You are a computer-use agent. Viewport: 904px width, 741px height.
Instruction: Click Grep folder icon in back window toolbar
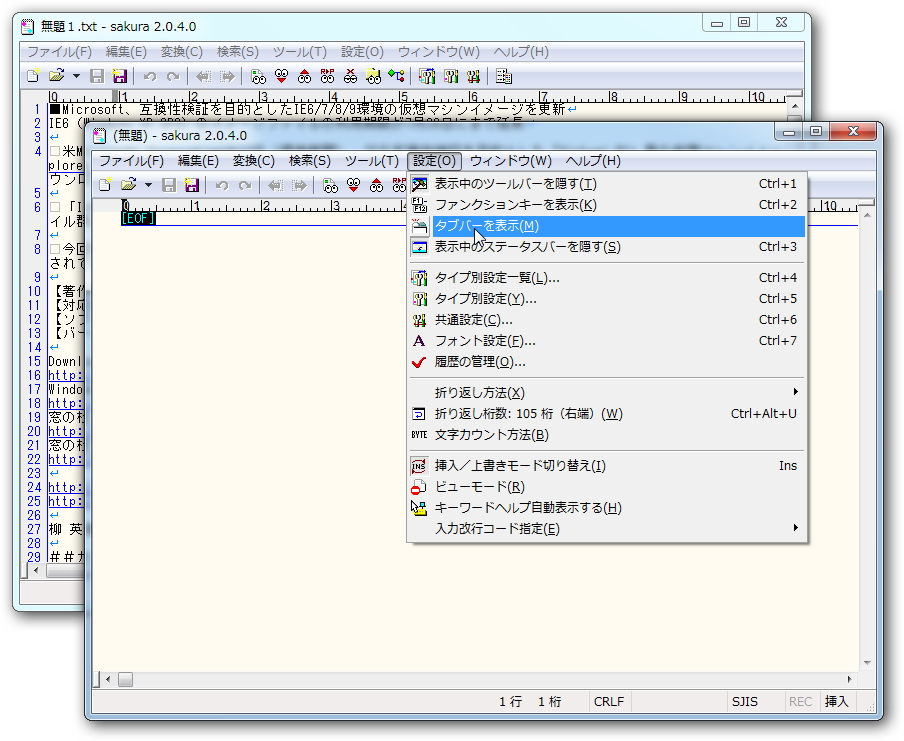[x=374, y=76]
